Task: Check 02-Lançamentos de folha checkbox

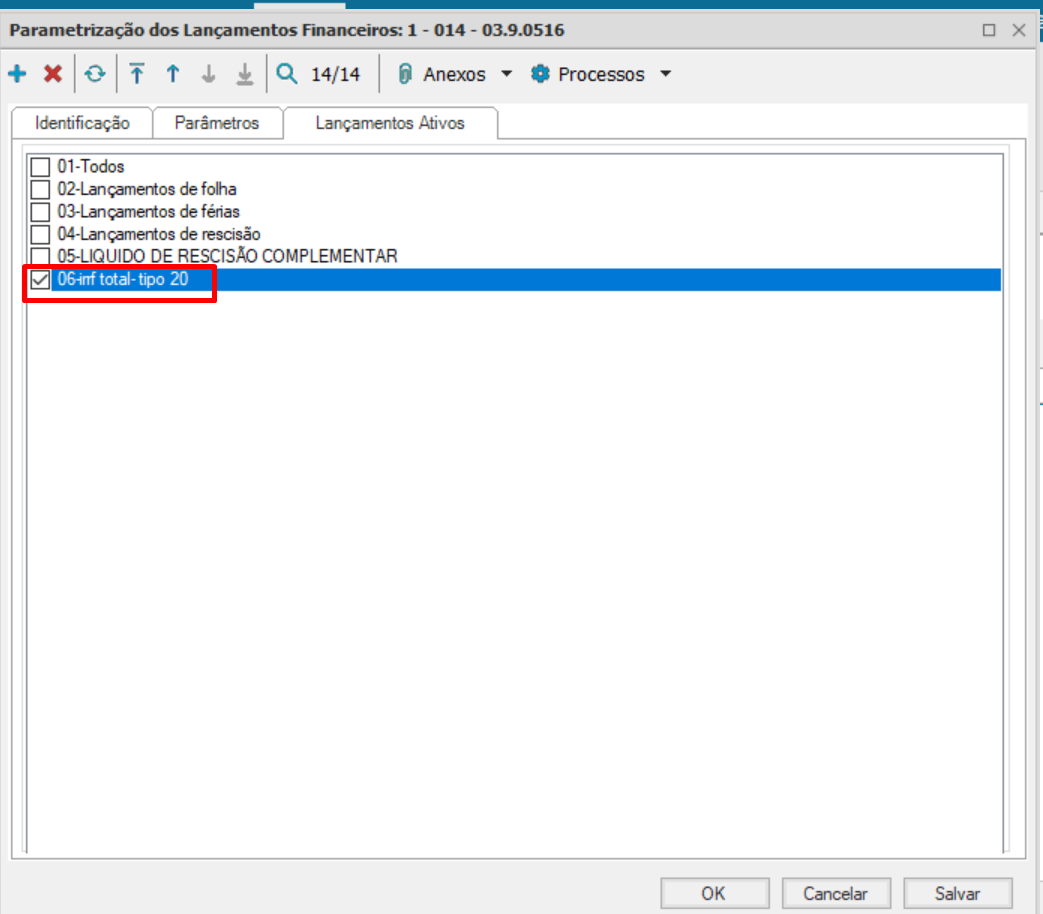Action: pyautogui.click(x=40, y=190)
